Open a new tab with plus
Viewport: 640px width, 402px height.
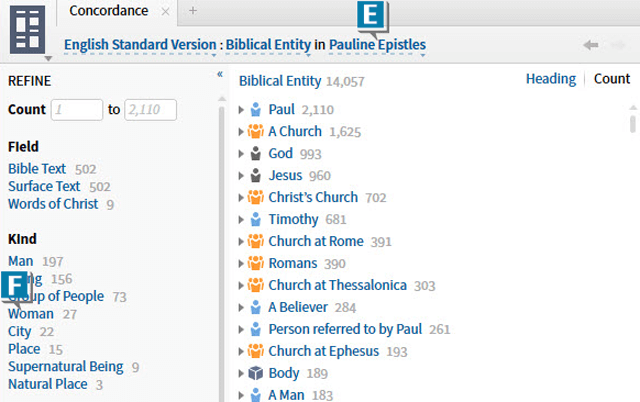coord(193,11)
